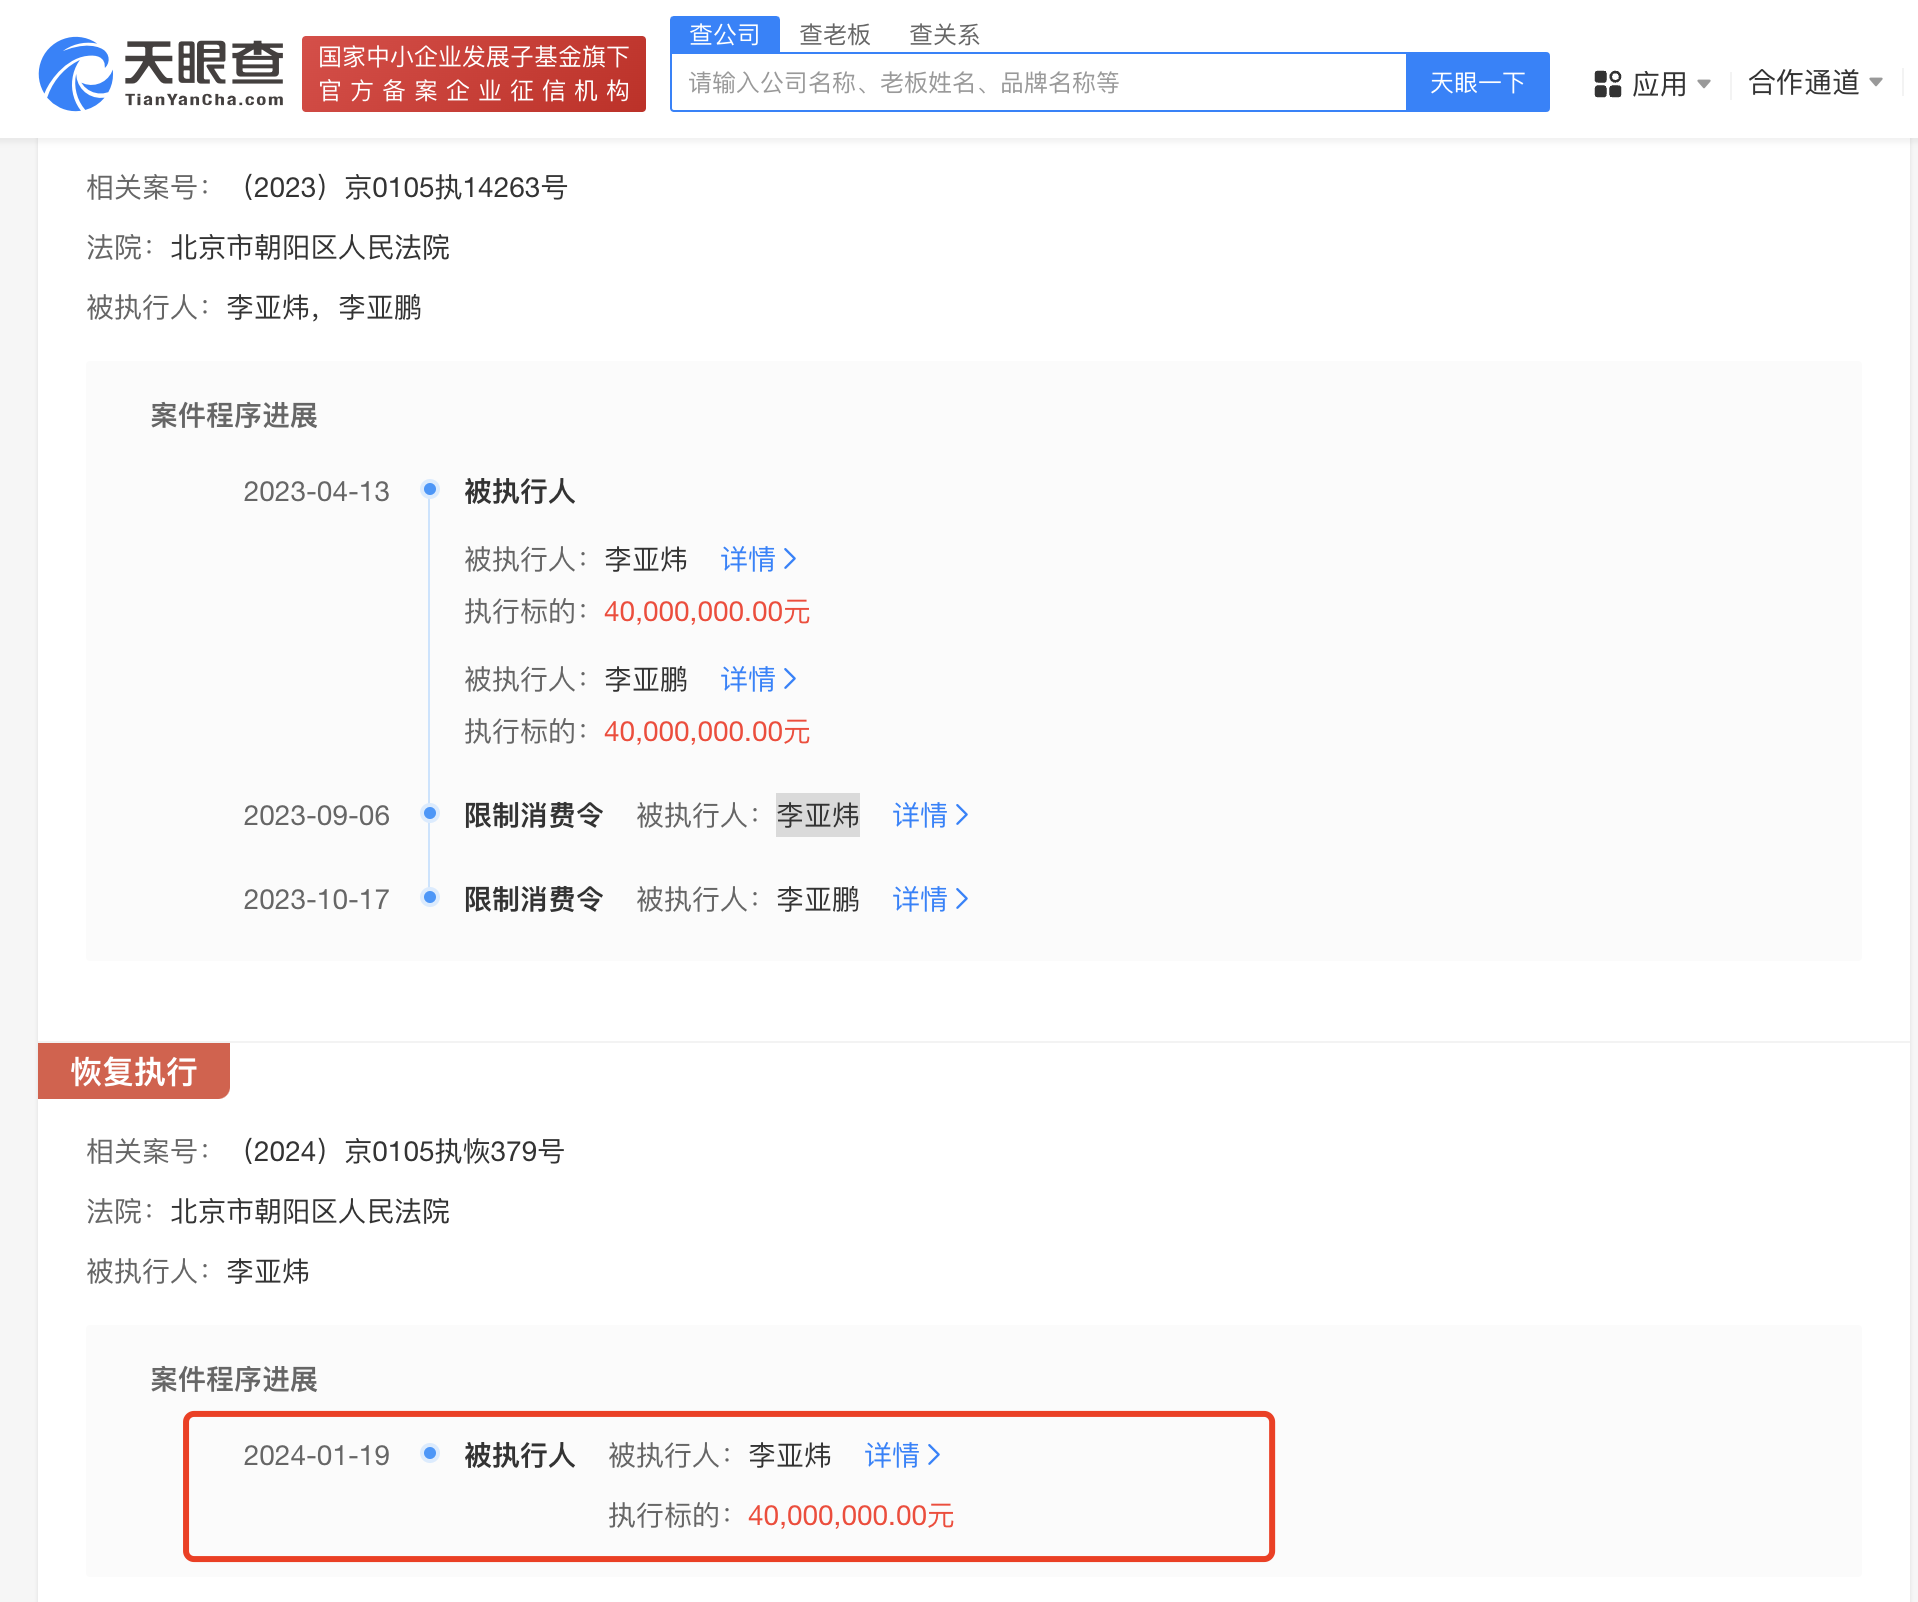Open 详情 for 李亚炜 under 2023-04-13
The image size is (1918, 1602).
pyautogui.click(x=758, y=559)
